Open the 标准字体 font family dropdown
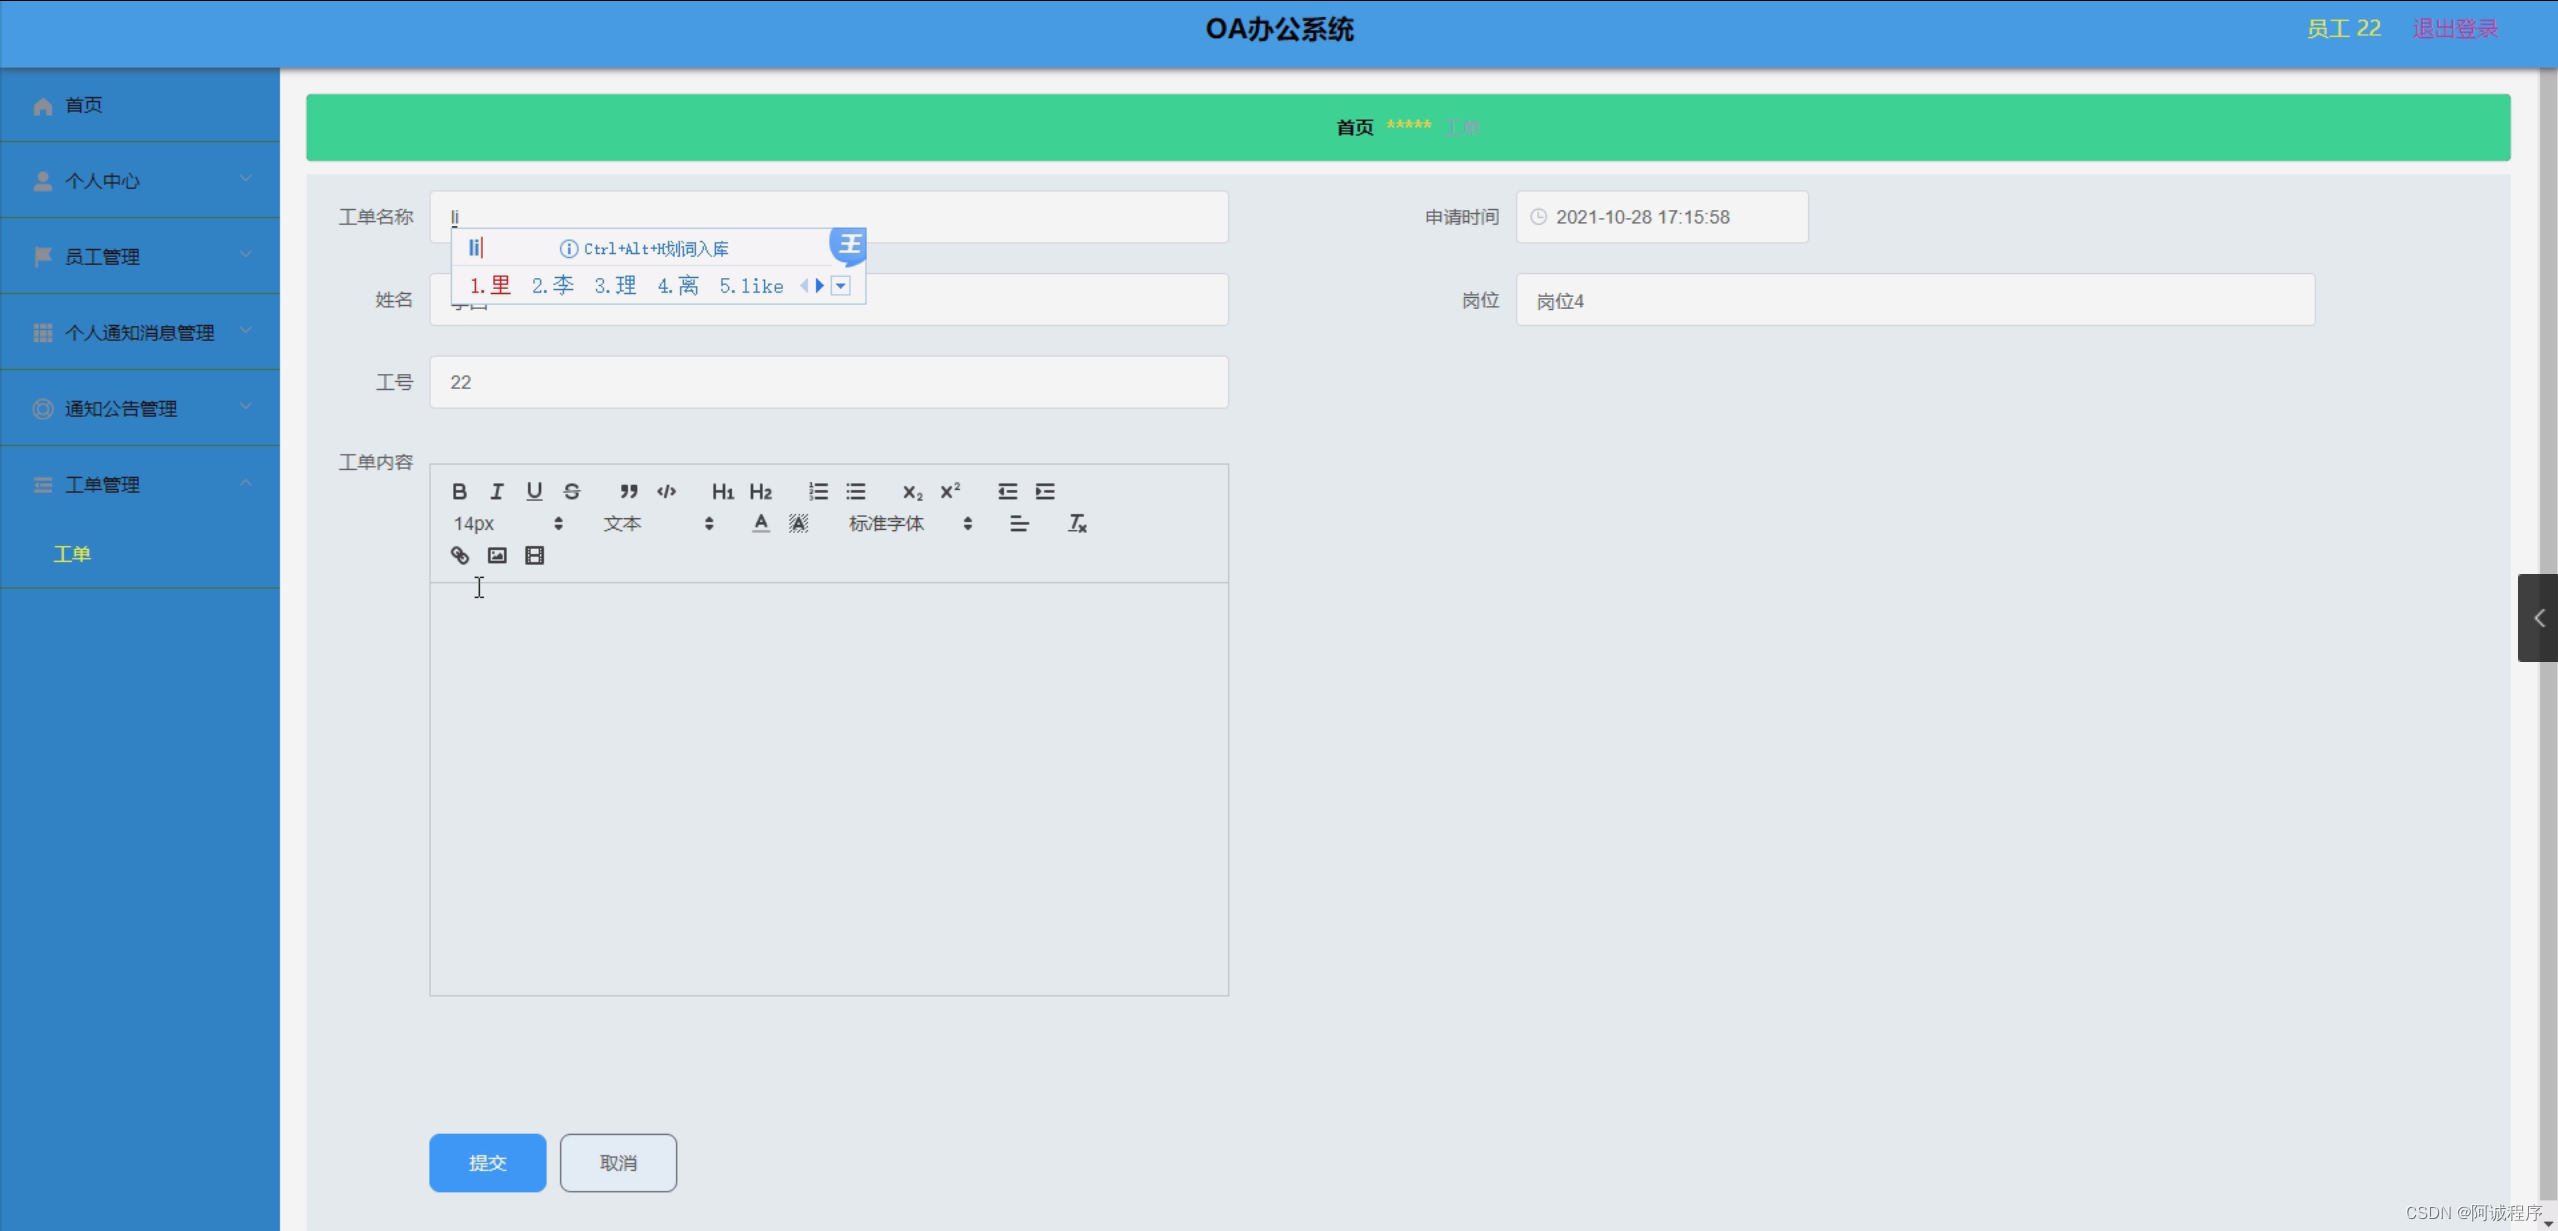This screenshot has width=2558, height=1231. 908,523
